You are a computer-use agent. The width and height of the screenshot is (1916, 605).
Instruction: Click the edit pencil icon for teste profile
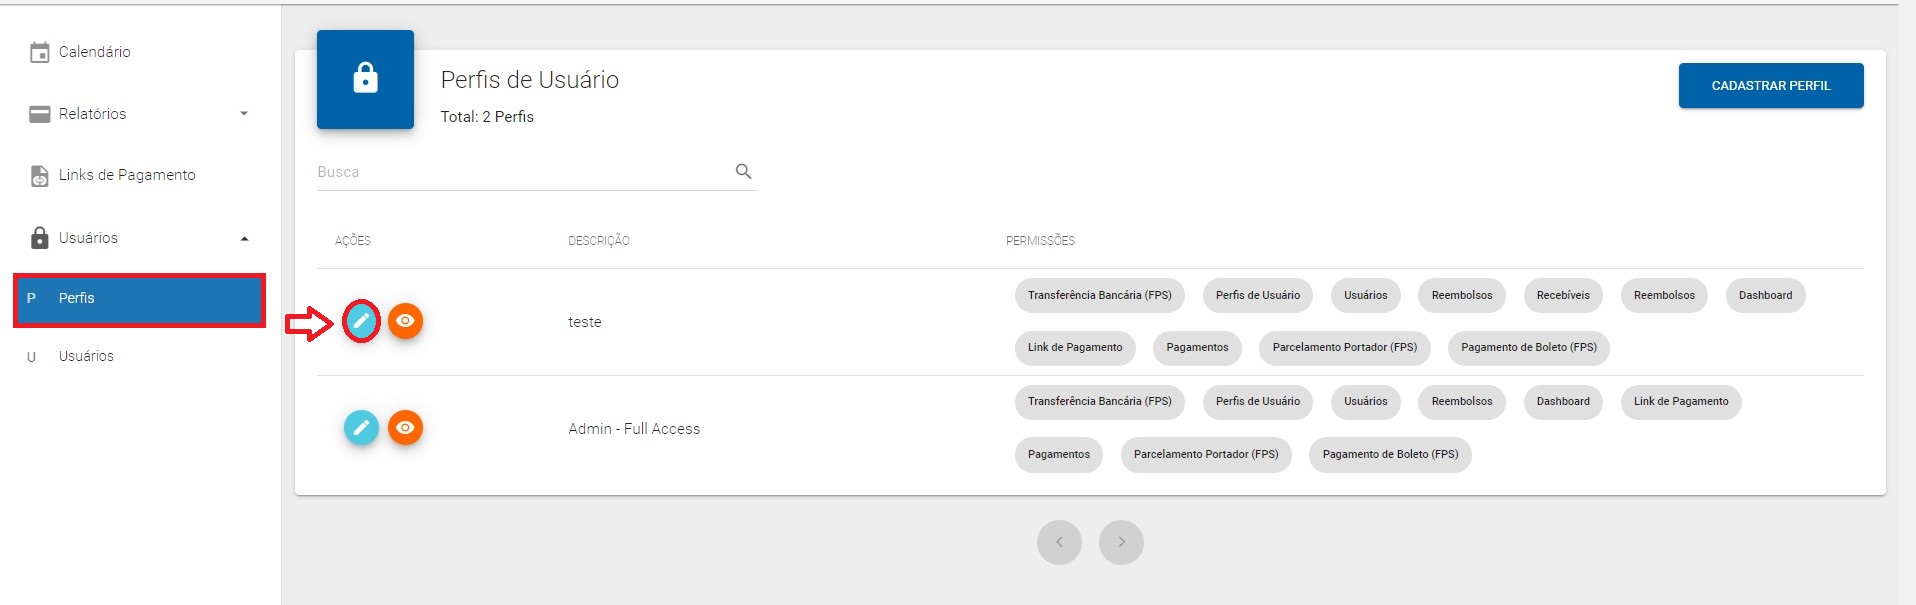point(361,321)
